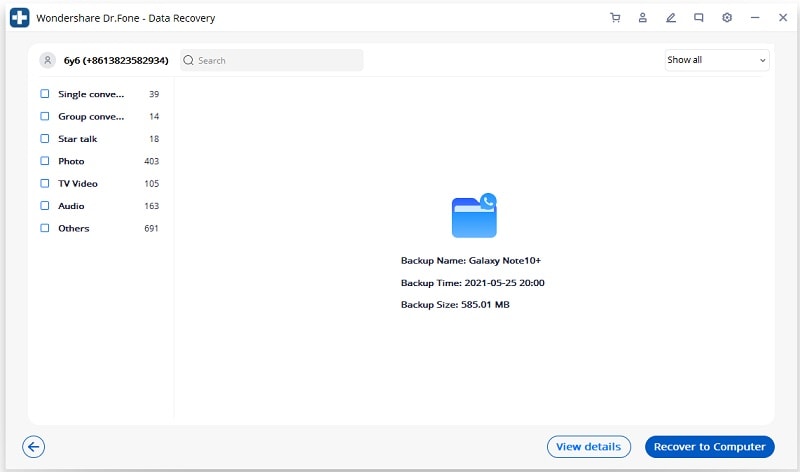Image resolution: width=800 pixels, height=472 pixels.
Task: Click the Photo count 403
Action: point(152,161)
